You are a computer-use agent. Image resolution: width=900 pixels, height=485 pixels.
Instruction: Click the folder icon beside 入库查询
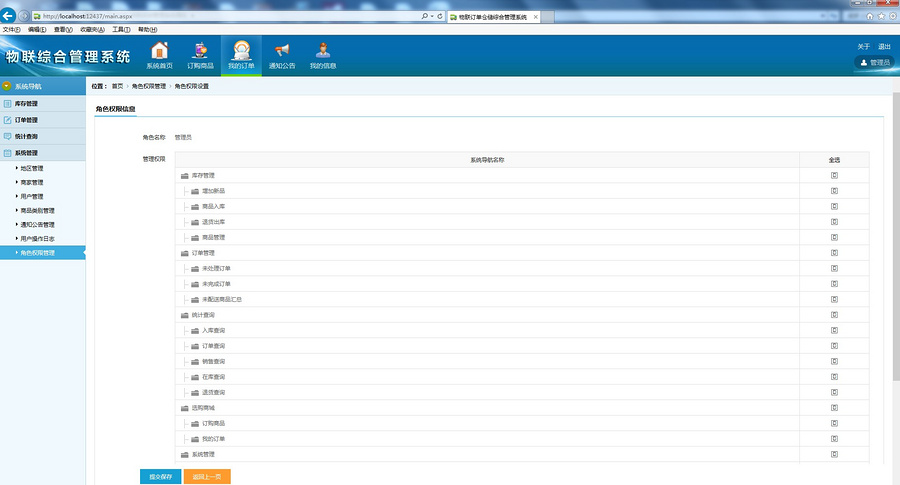(x=195, y=331)
